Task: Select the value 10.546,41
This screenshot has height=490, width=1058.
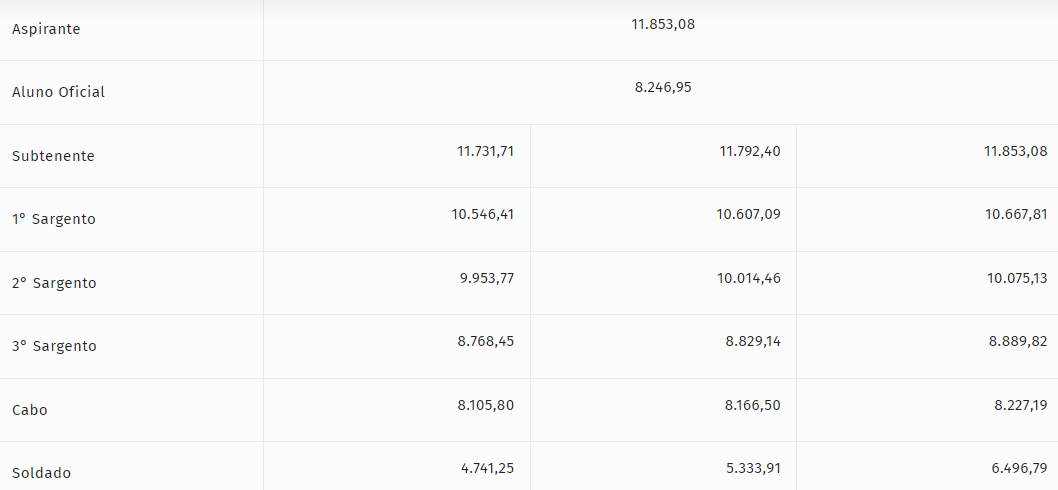Action: coord(482,214)
